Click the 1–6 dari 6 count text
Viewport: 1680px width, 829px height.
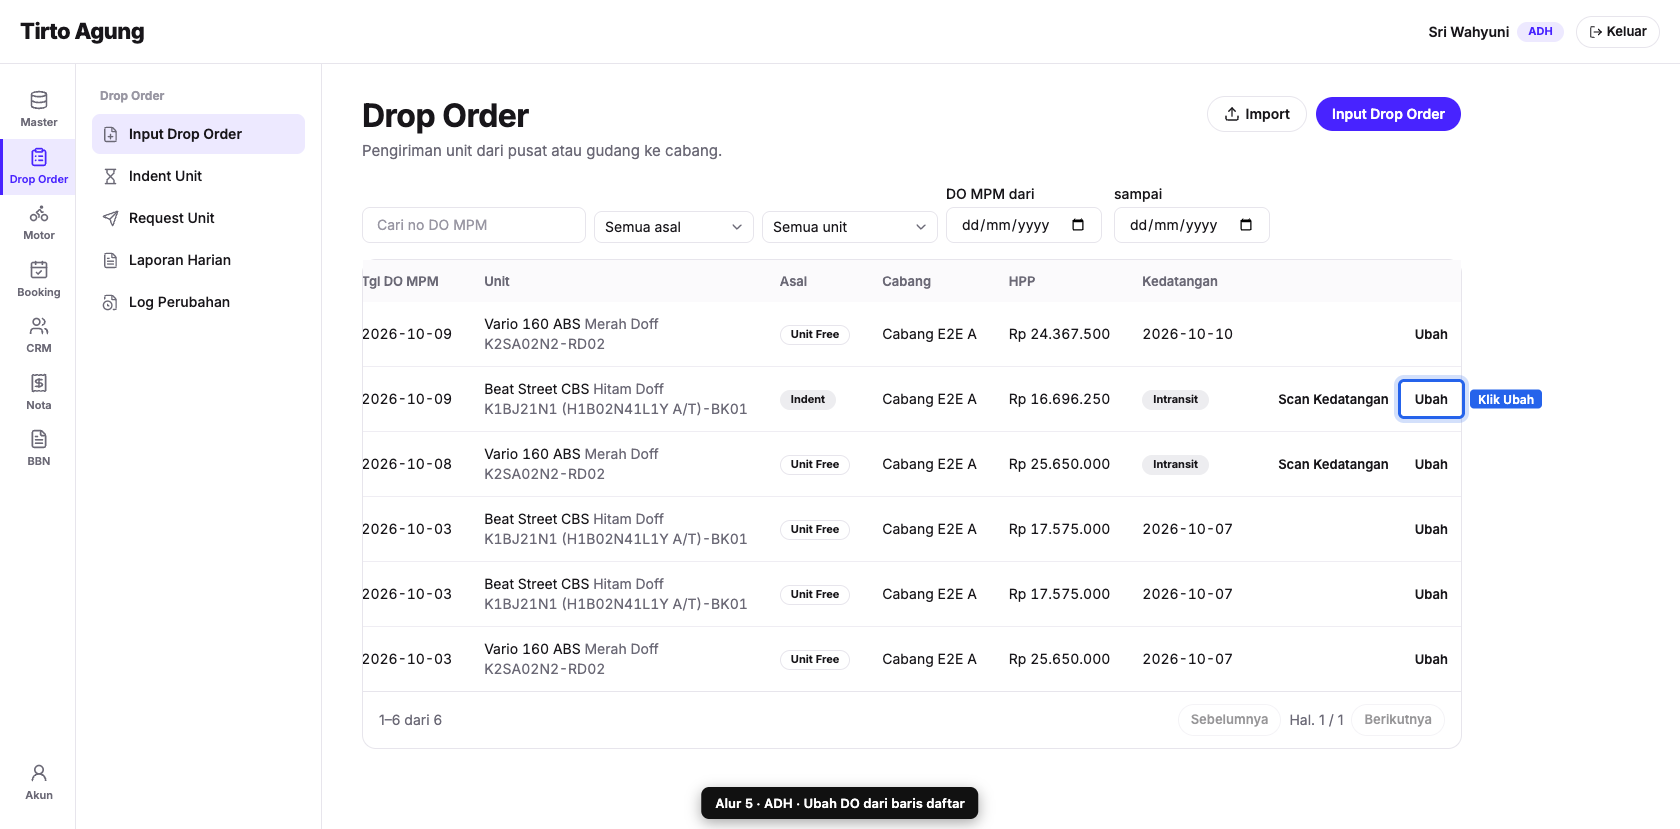coord(410,720)
